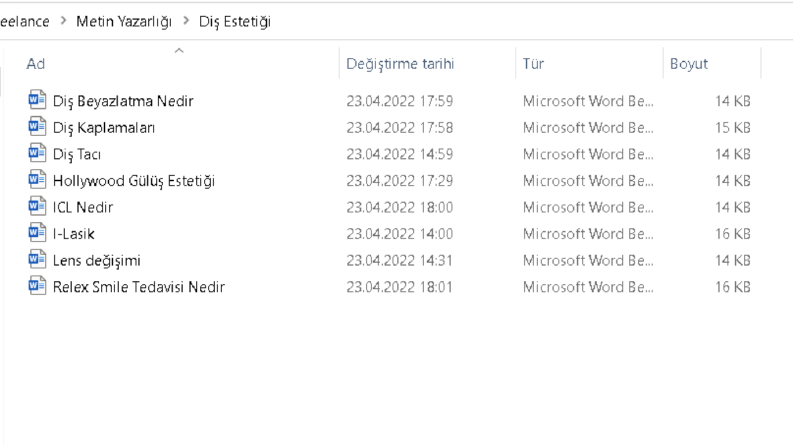This screenshot has height=446, width=793.
Task: Click date 23.04.2022 14:31
Action: point(400,260)
